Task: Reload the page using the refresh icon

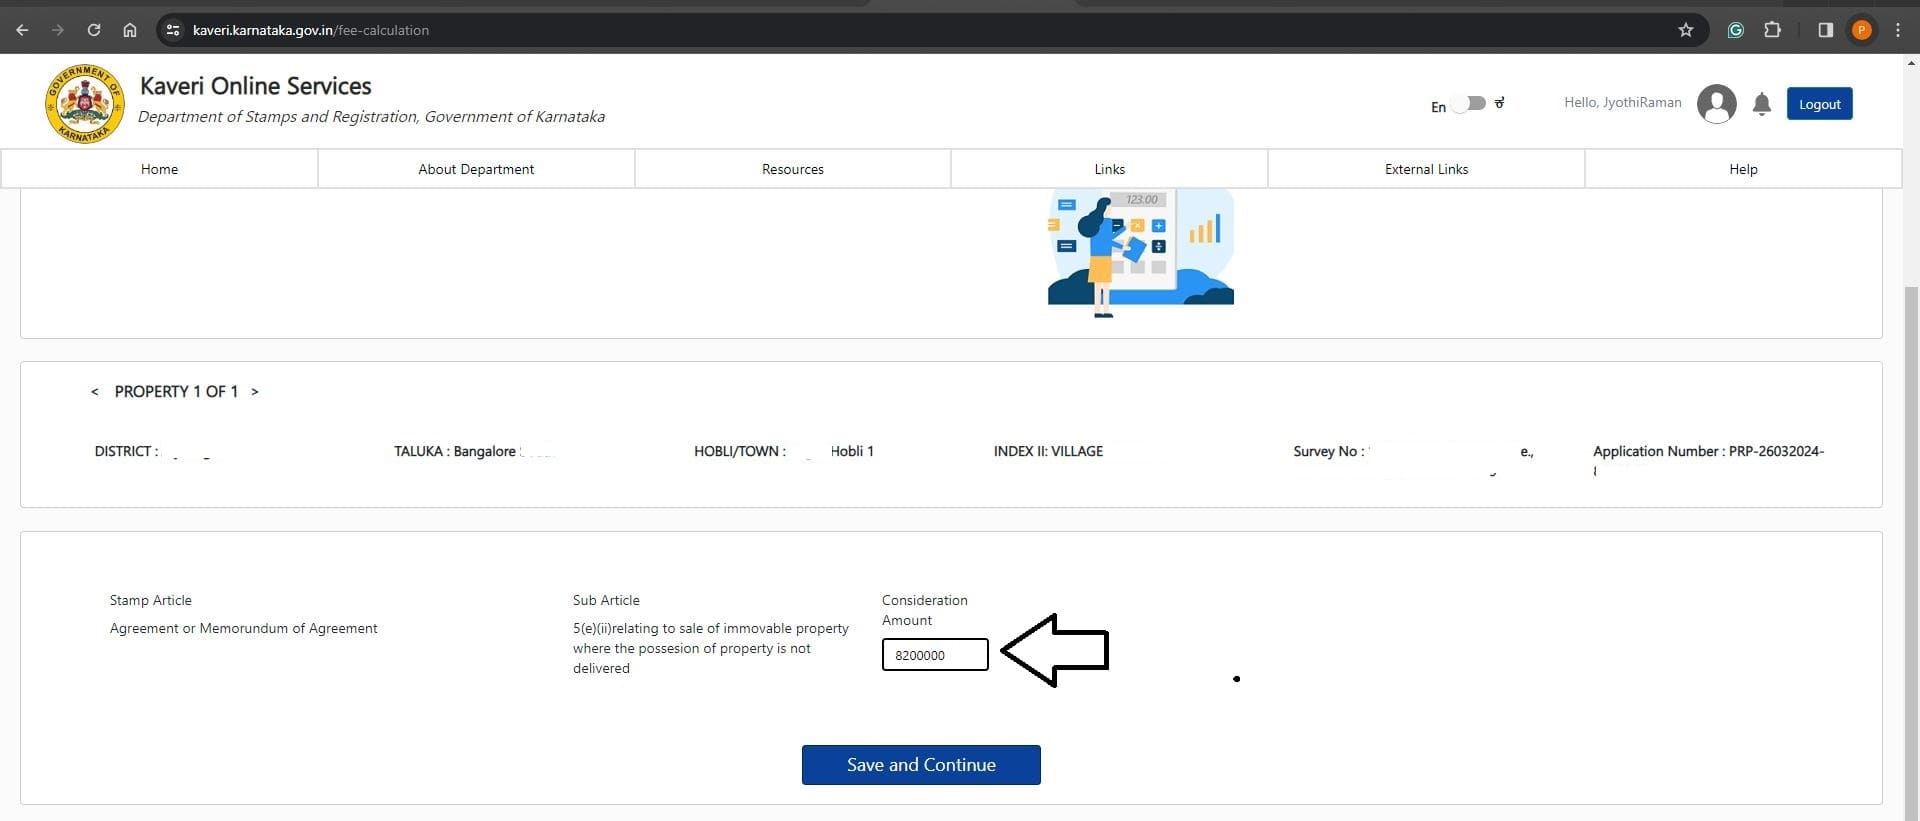Action: click(94, 30)
